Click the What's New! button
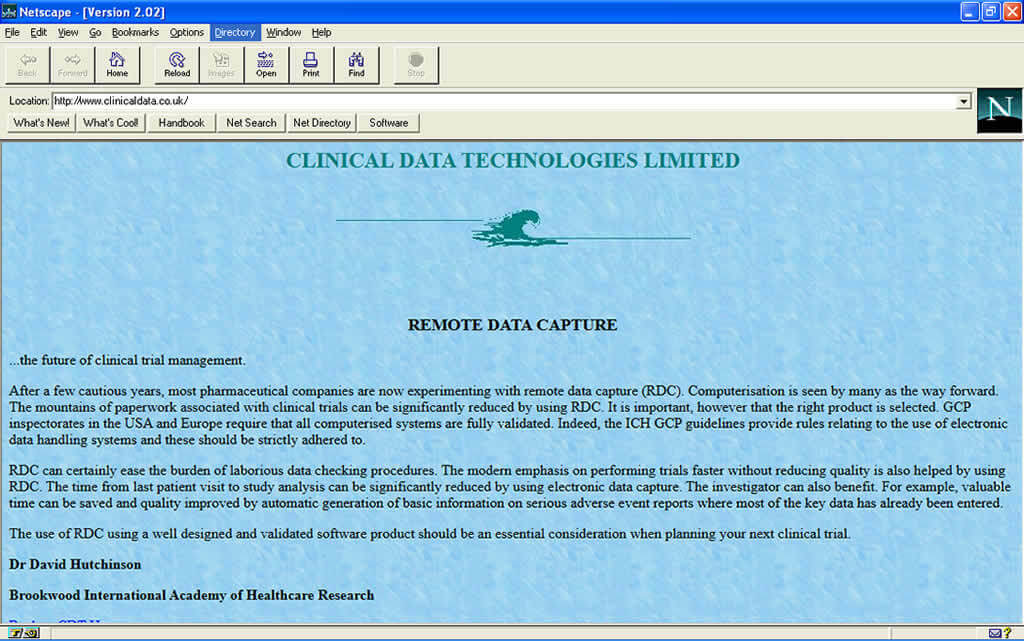Viewport: 1024px width, 641px height. click(x=40, y=122)
